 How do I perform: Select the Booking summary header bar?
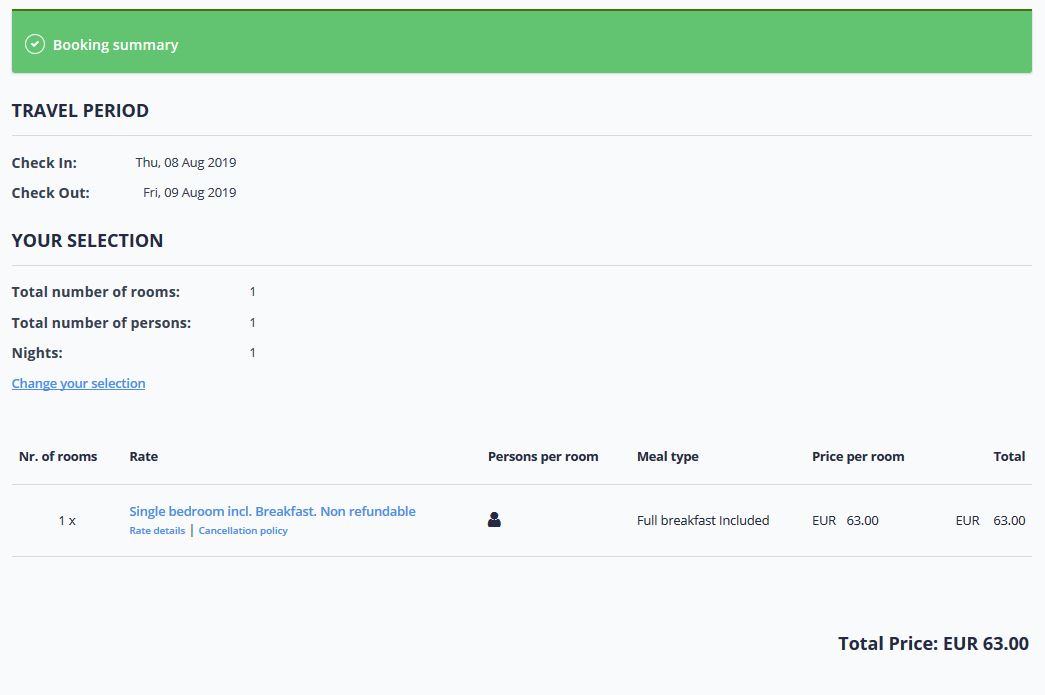tap(520, 41)
